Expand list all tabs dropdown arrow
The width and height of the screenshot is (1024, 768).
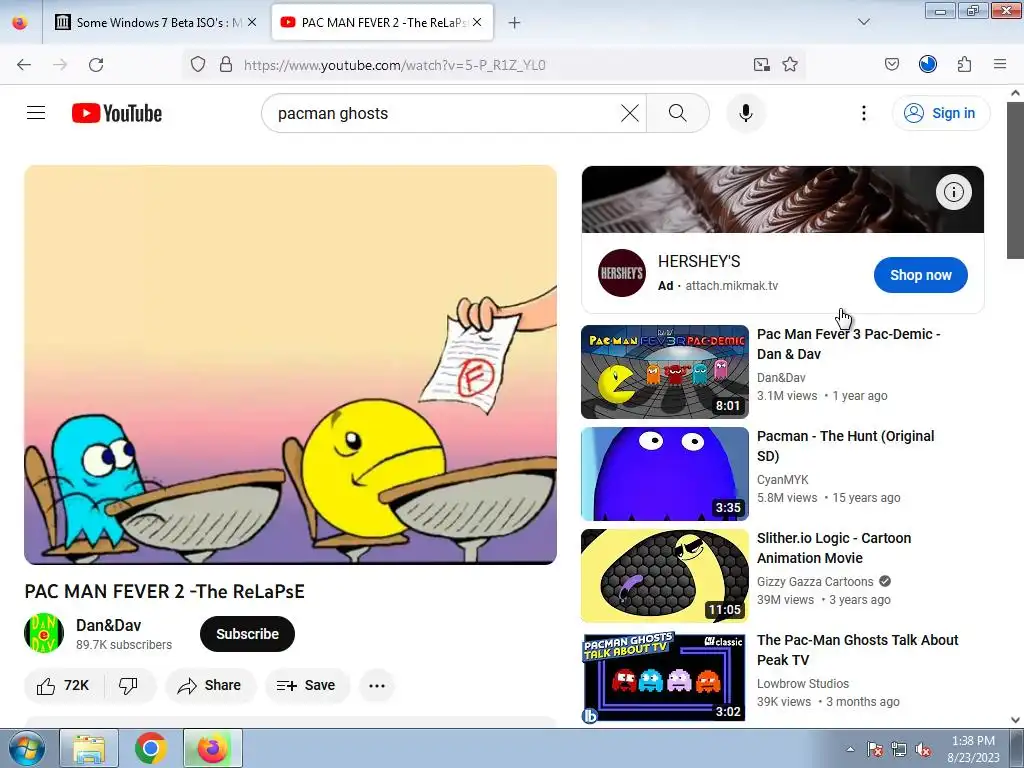coord(863,22)
